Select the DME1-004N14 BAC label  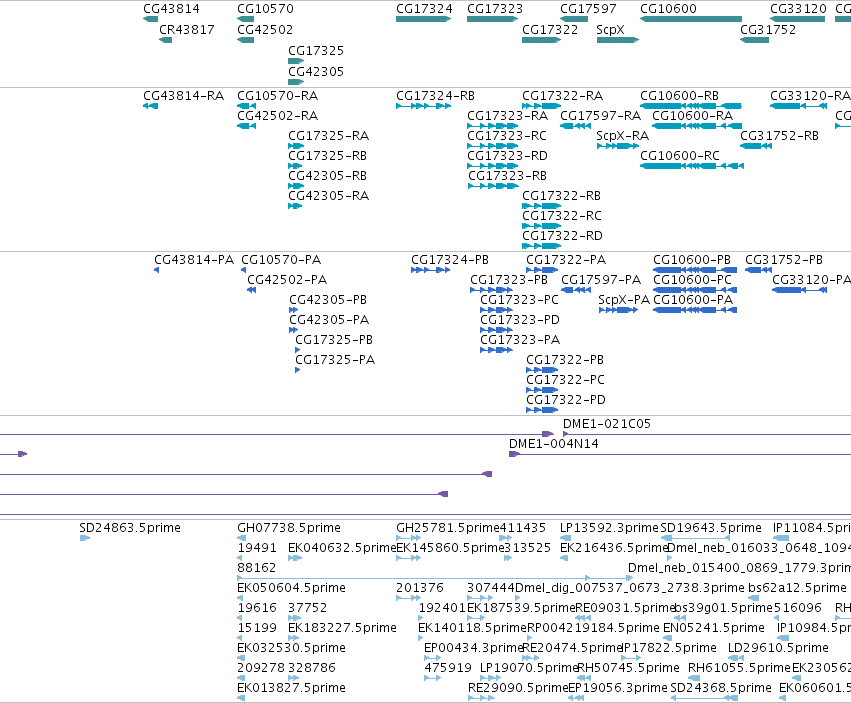pos(554,444)
